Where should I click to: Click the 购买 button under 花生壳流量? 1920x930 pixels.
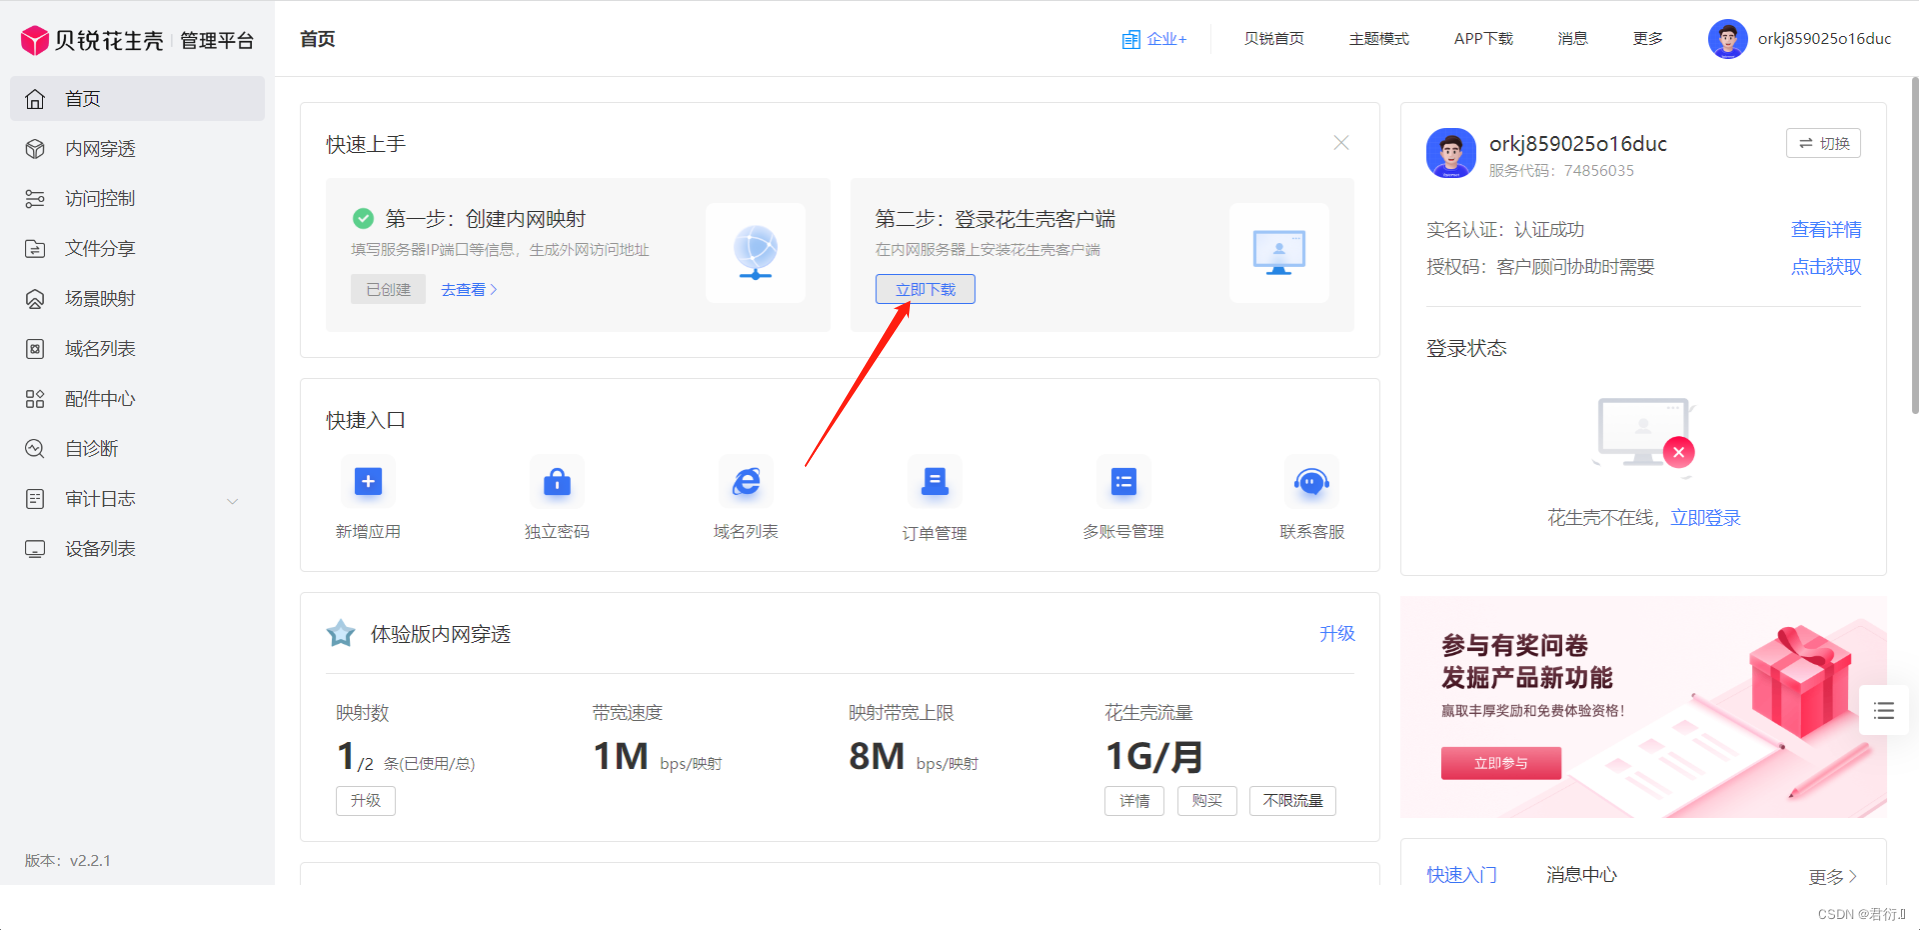[x=1207, y=801]
